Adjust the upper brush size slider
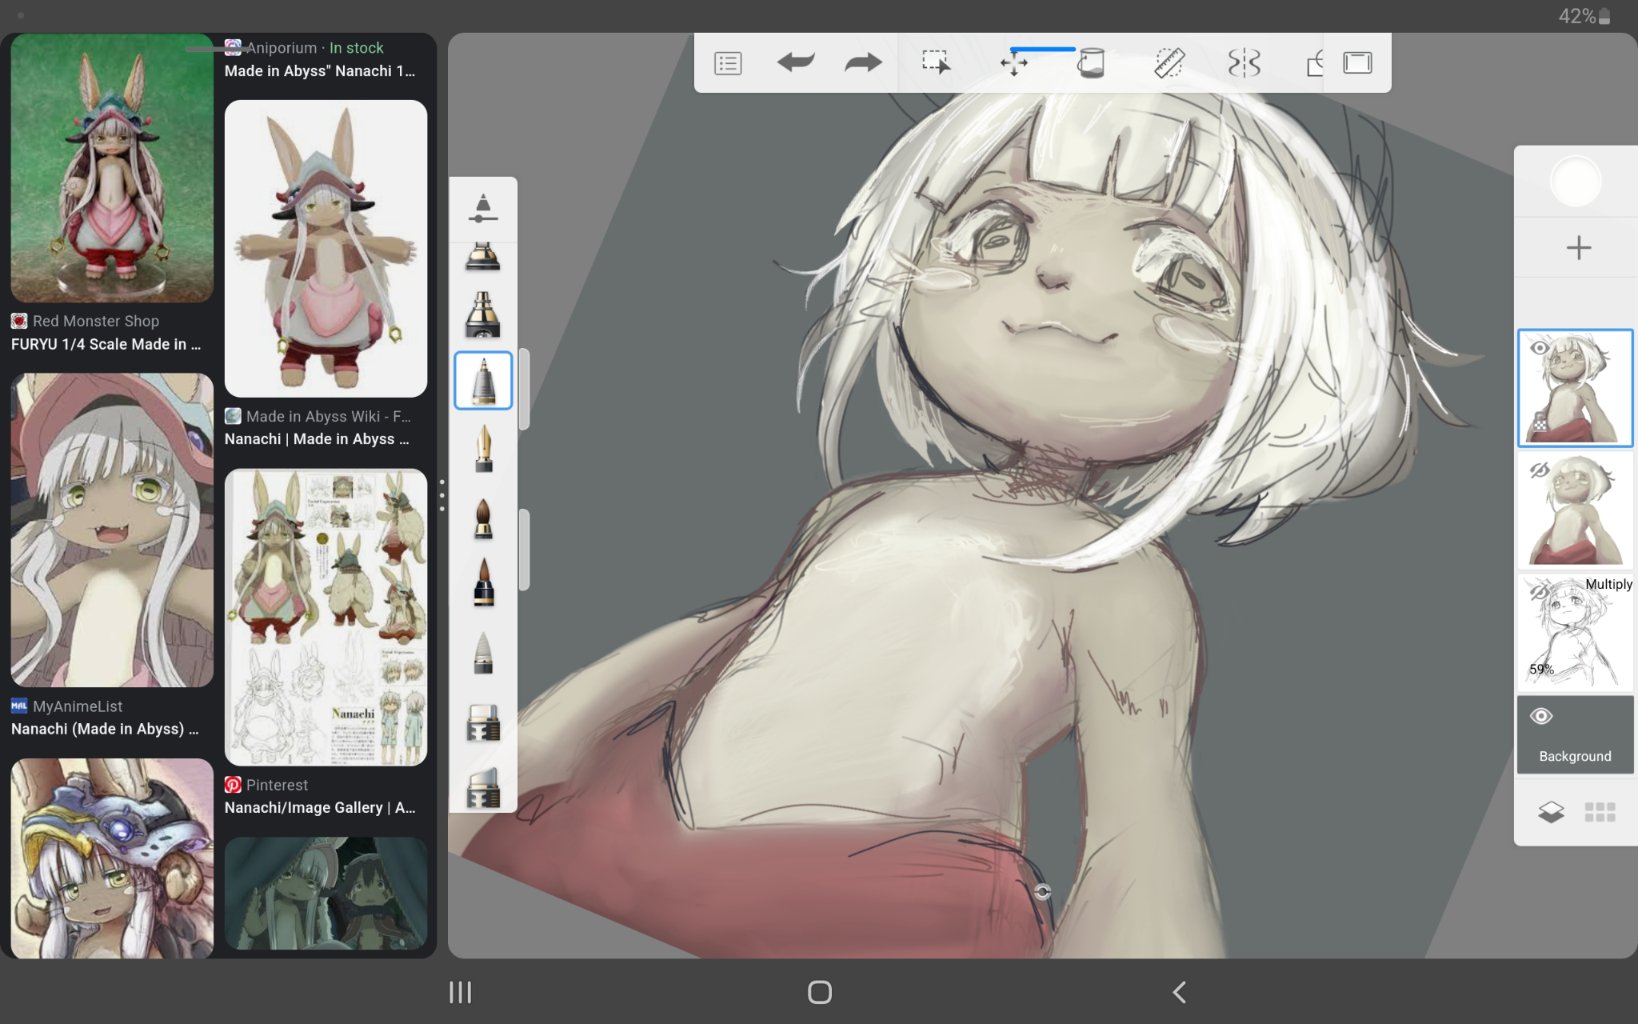1638x1024 pixels. click(x=524, y=389)
